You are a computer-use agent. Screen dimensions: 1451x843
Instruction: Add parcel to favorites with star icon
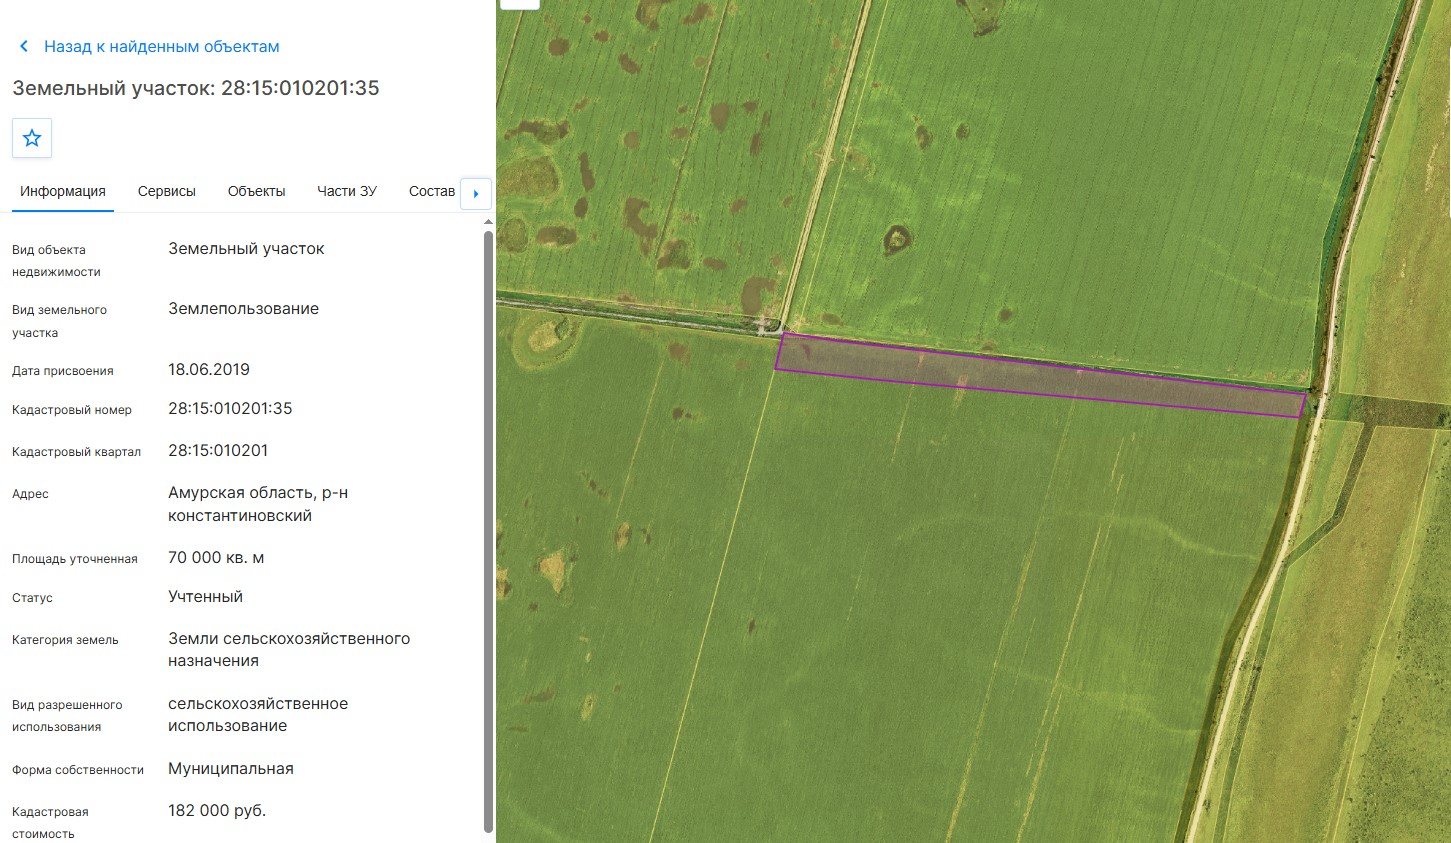pos(32,138)
